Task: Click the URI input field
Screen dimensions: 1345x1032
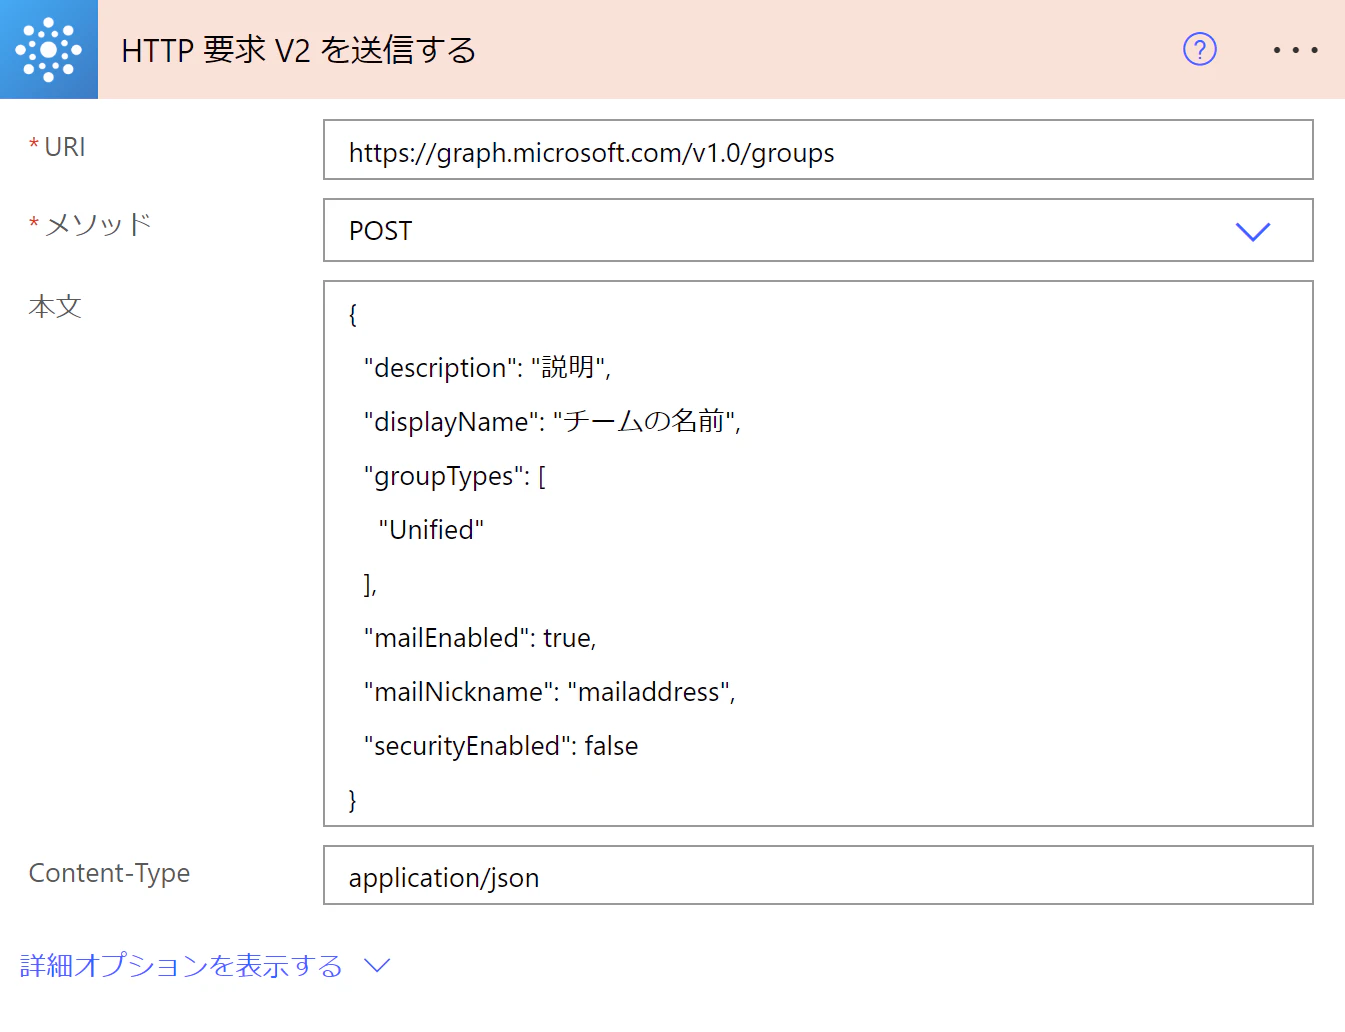Action: pyautogui.click(x=818, y=150)
